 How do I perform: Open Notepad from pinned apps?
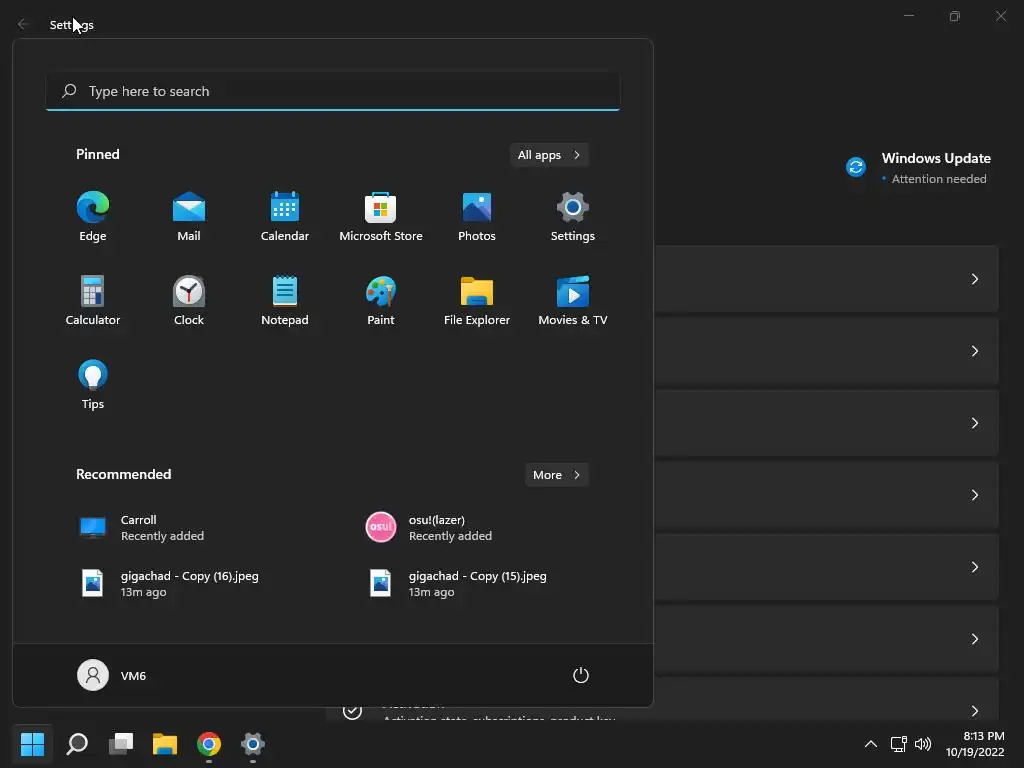click(285, 300)
